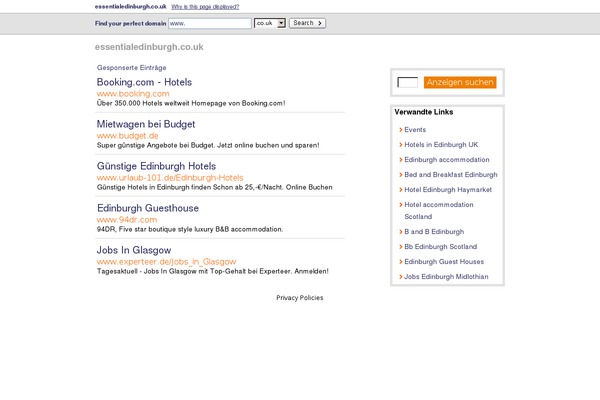600x400 pixels.
Task: Visit the www.urlaub-101.de/Edinburgh-Hotels link
Action: coord(170,178)
